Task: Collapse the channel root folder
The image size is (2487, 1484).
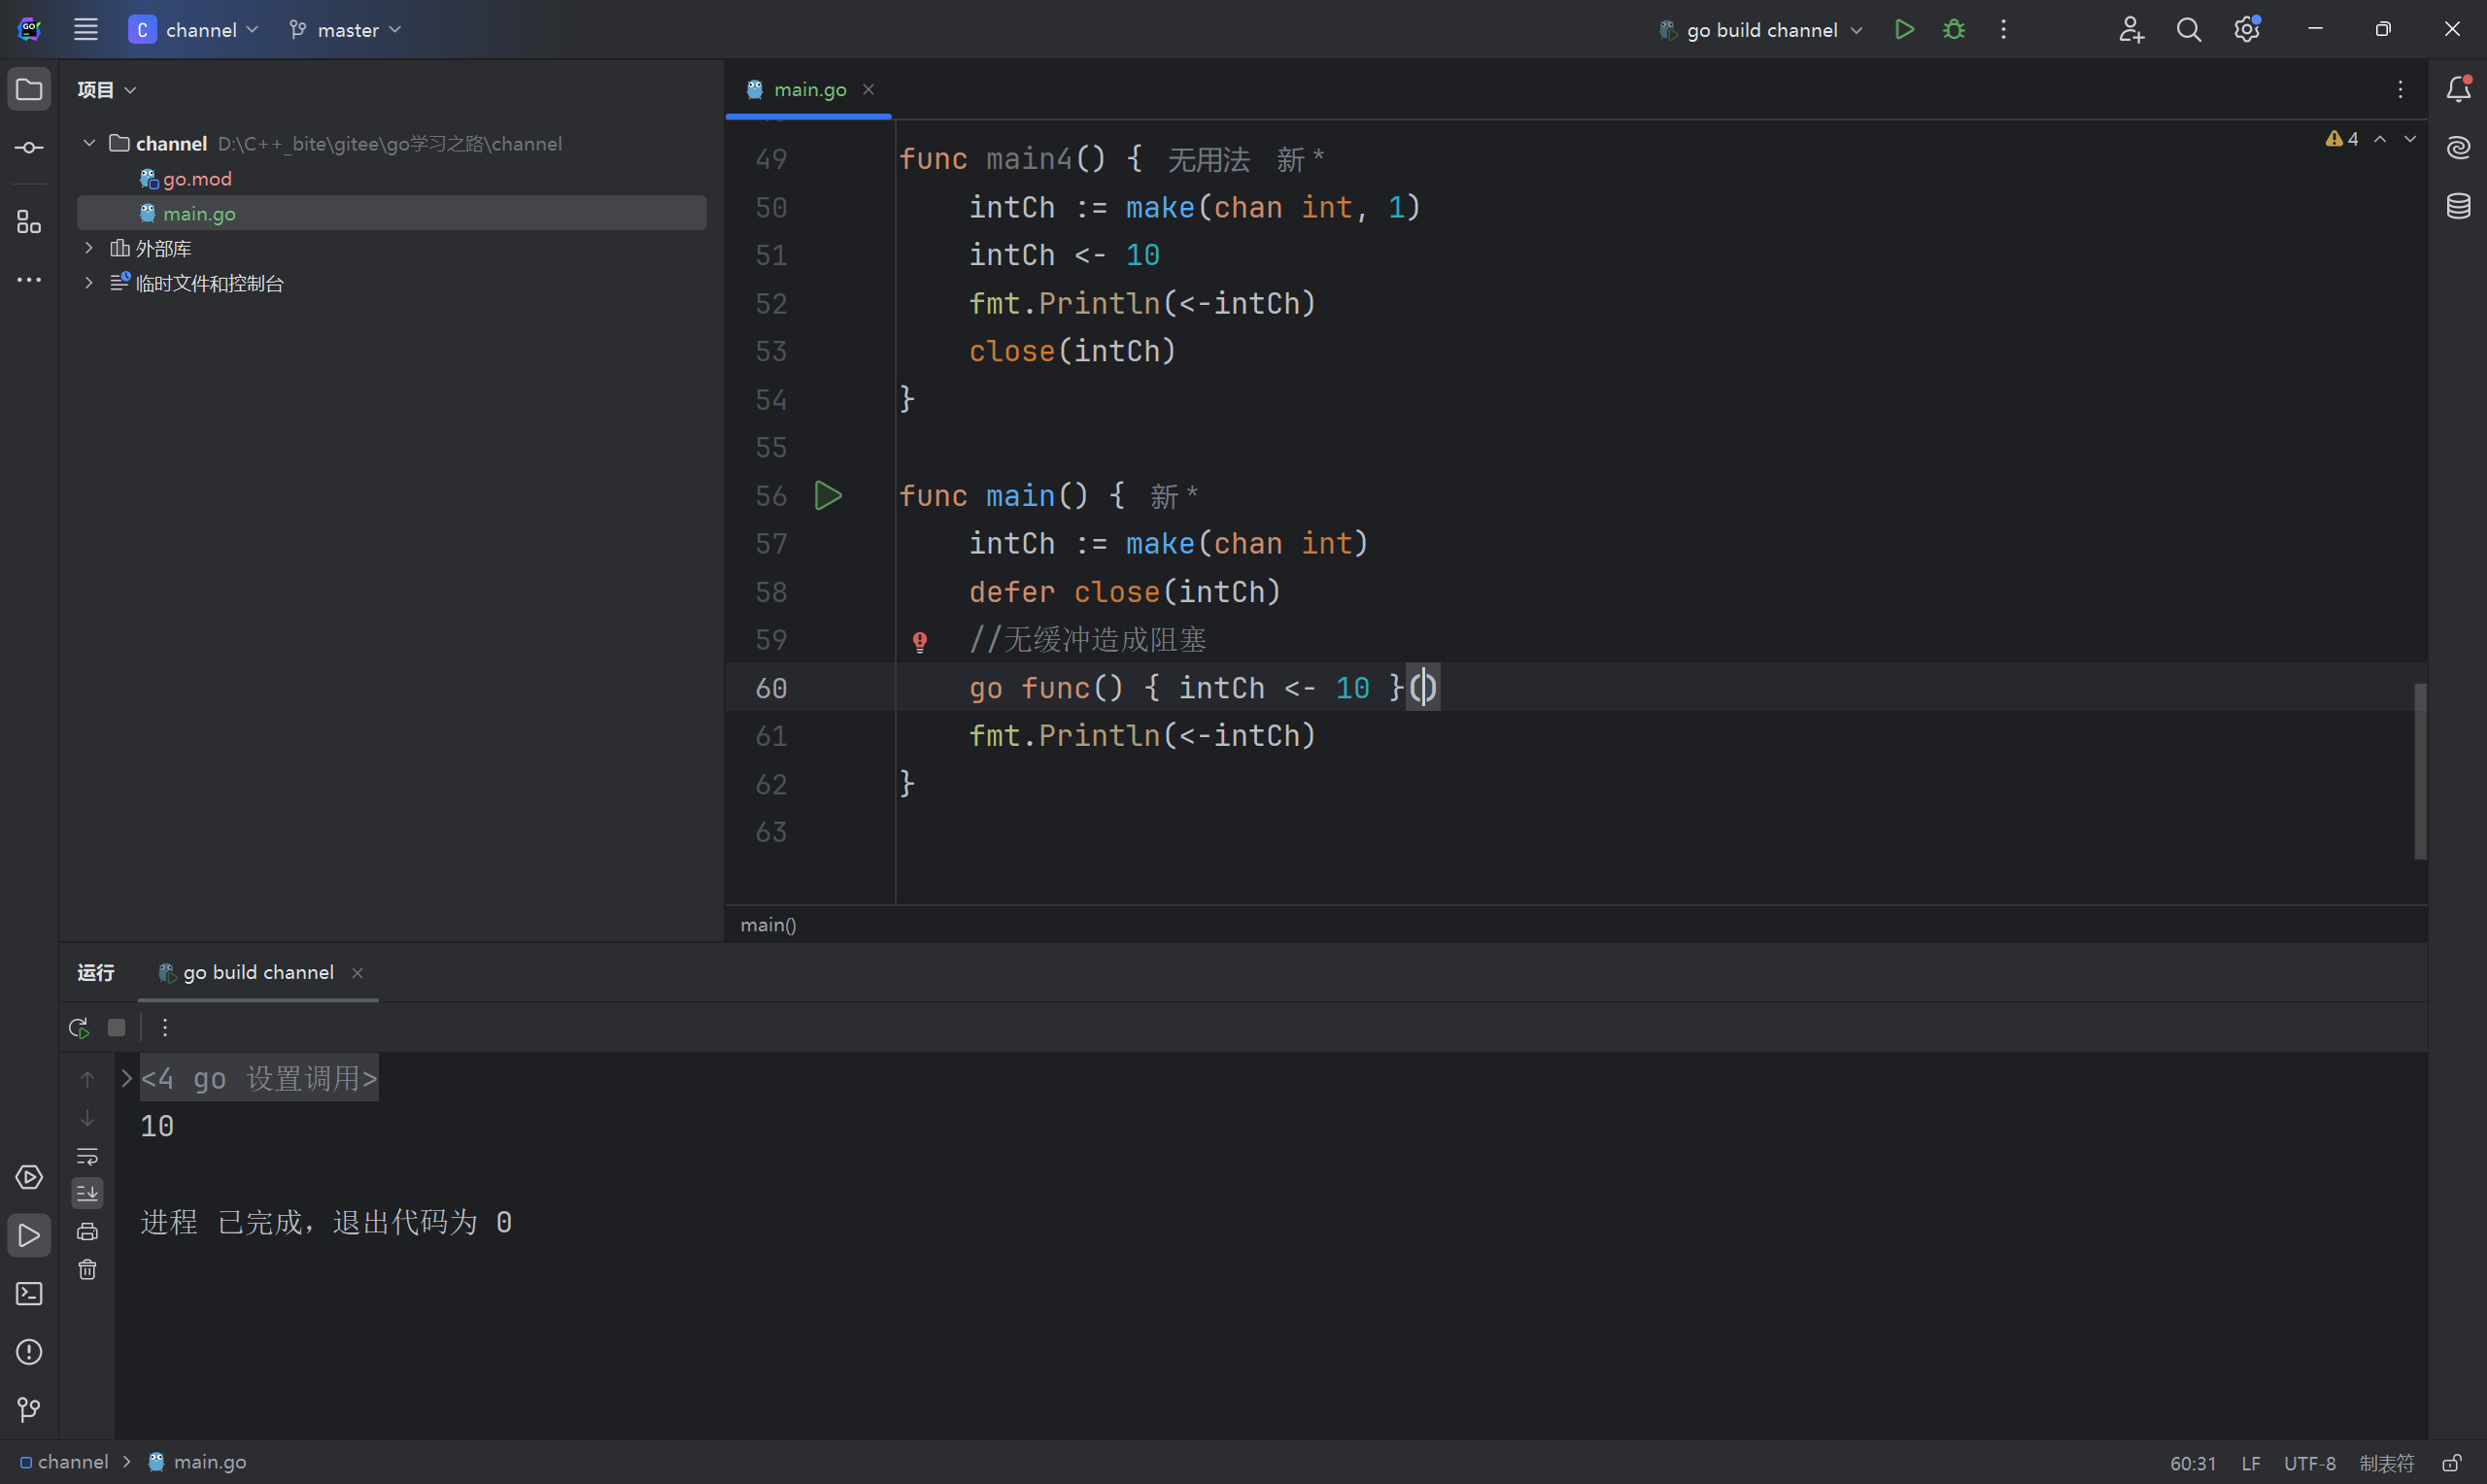Action: (89, 143)
